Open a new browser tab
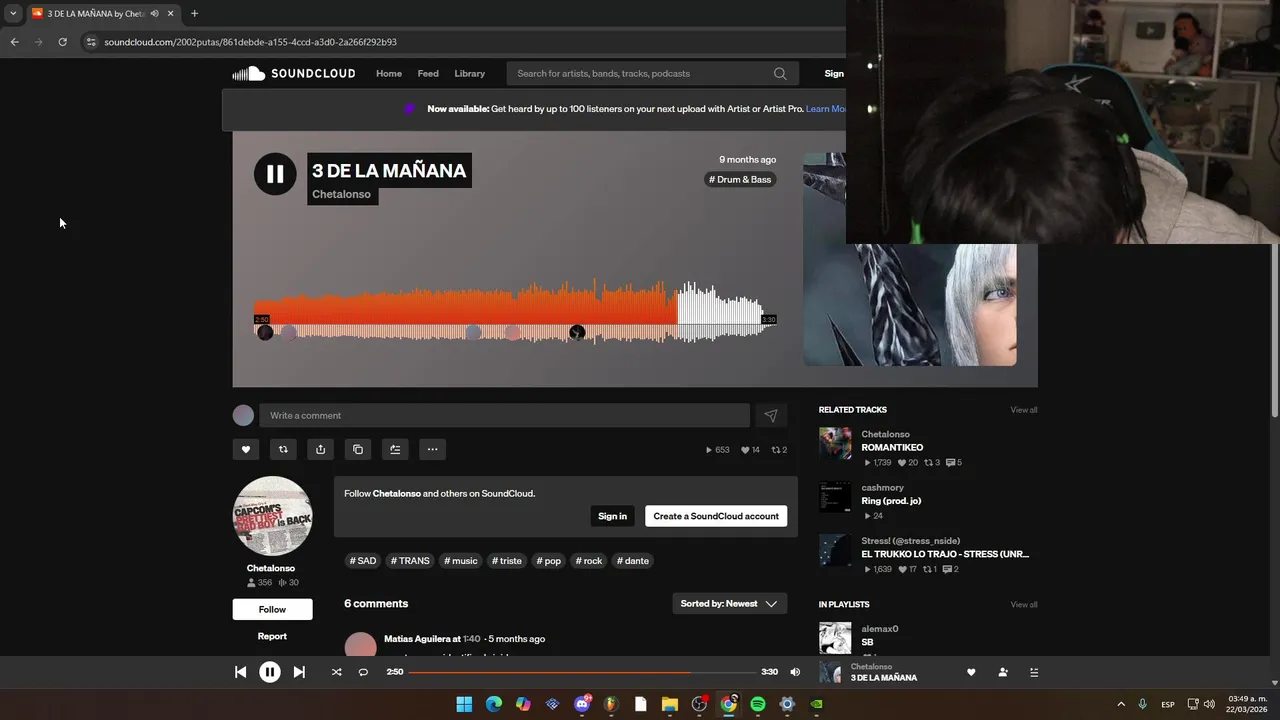 pyautogui.click(x=194, y=13)
